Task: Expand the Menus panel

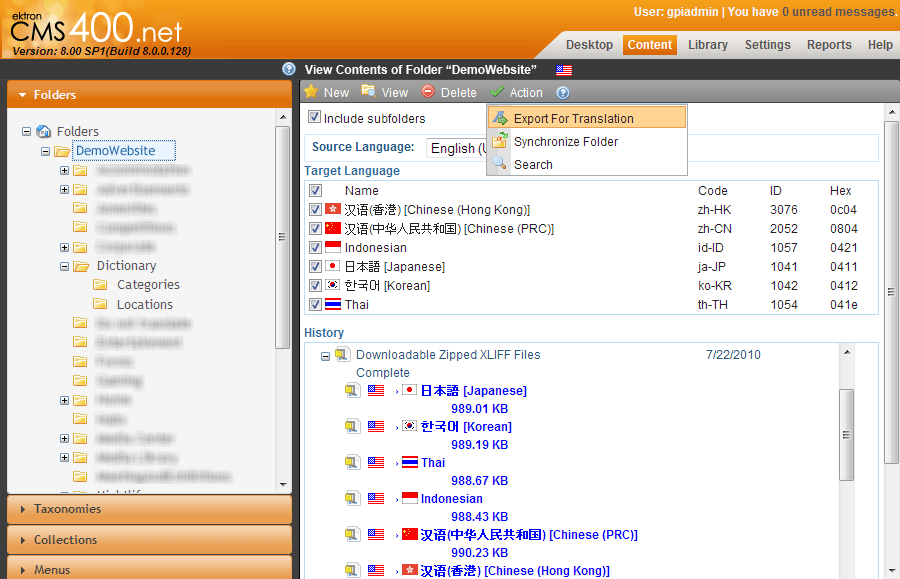Action: coord(149,569)
